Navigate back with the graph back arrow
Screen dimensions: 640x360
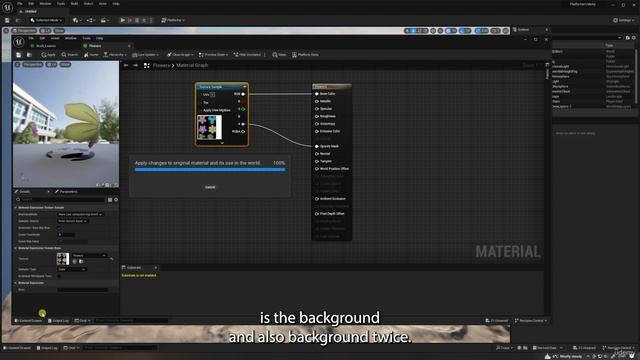point(126,65)
